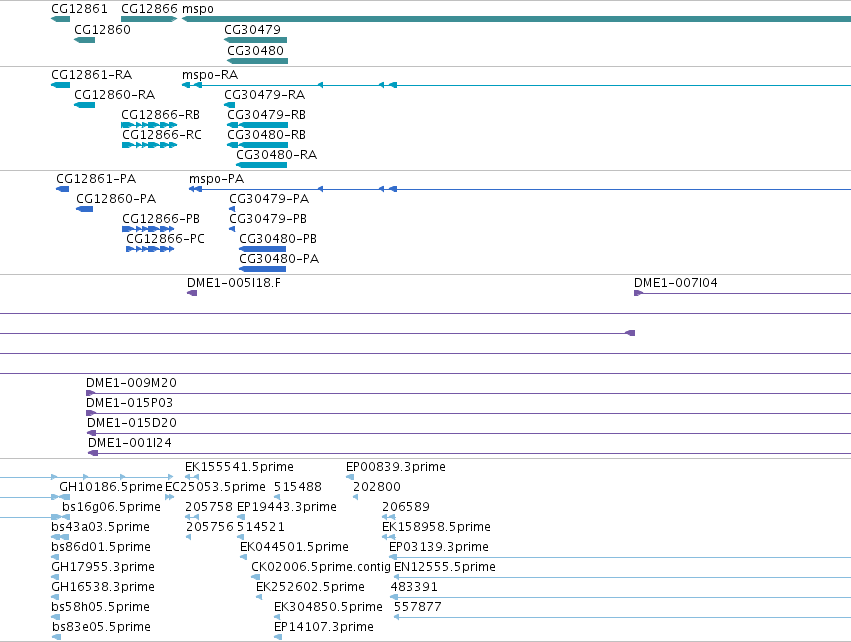The height and width of the screenshot is (642, 851).
Task: Click the CG30479-PB protein label
Action: (x=268, y=219)
